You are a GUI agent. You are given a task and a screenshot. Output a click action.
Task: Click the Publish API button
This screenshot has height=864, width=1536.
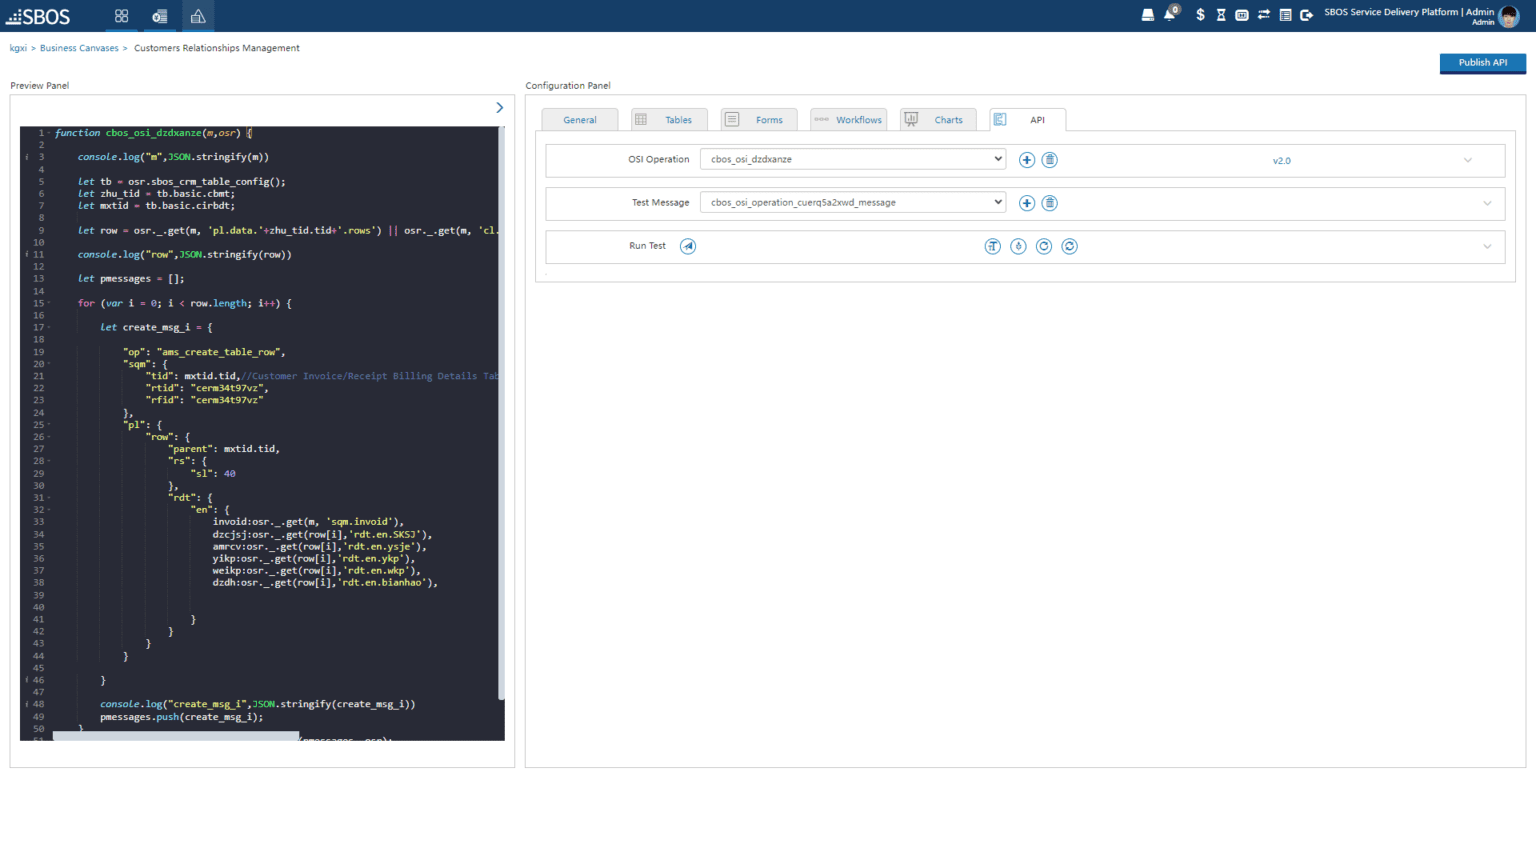1482,63
